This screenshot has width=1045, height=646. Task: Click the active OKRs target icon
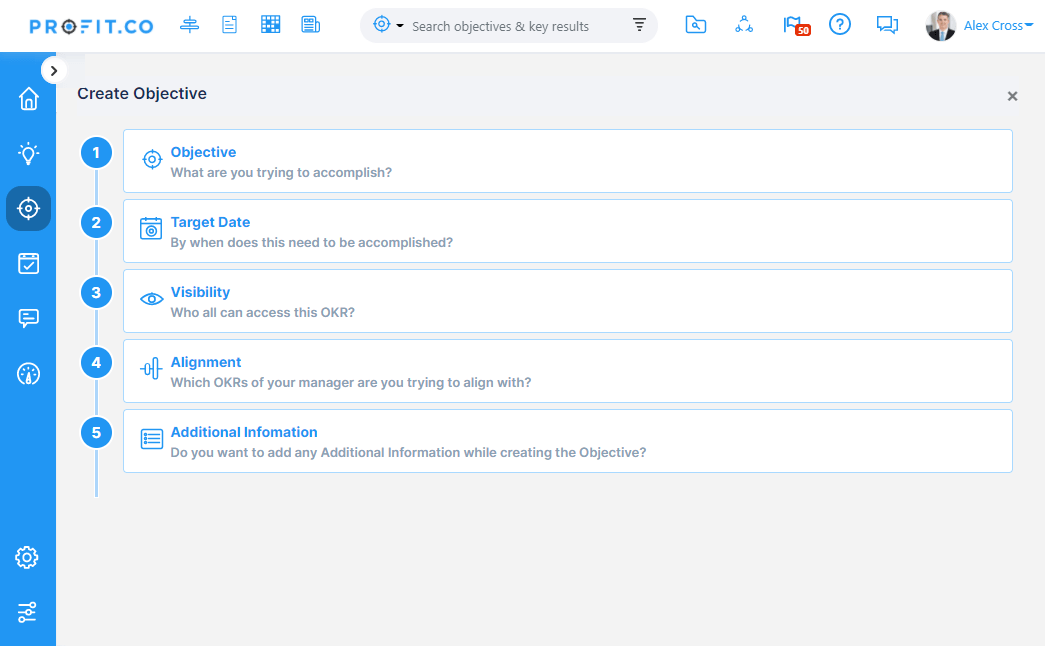tap(27, 208)
